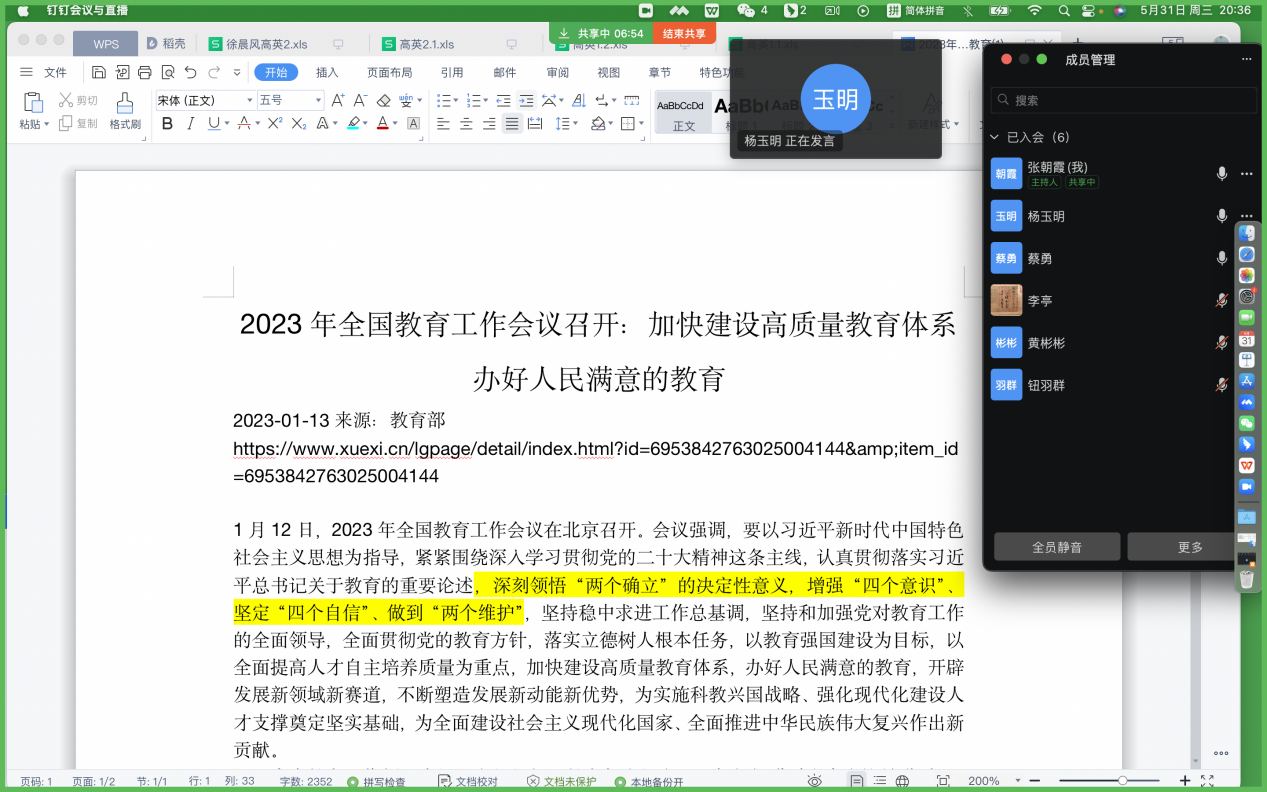The width and height of the screenshot is (1267, 792).
Task: Open the 页面布局 ribbon tab
Action: point(389,72)
